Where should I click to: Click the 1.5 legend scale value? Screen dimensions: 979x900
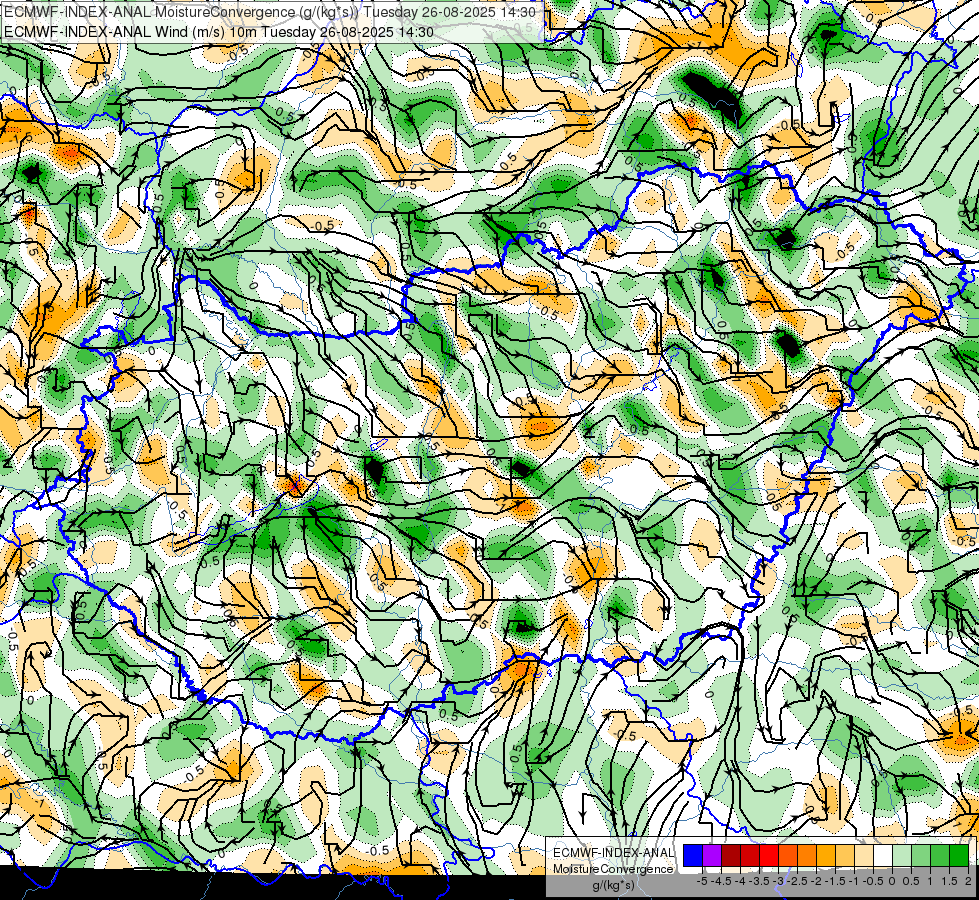950,881
